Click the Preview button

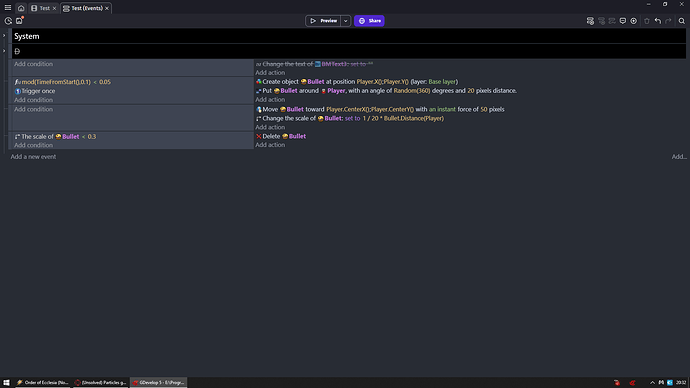point(323,21)
